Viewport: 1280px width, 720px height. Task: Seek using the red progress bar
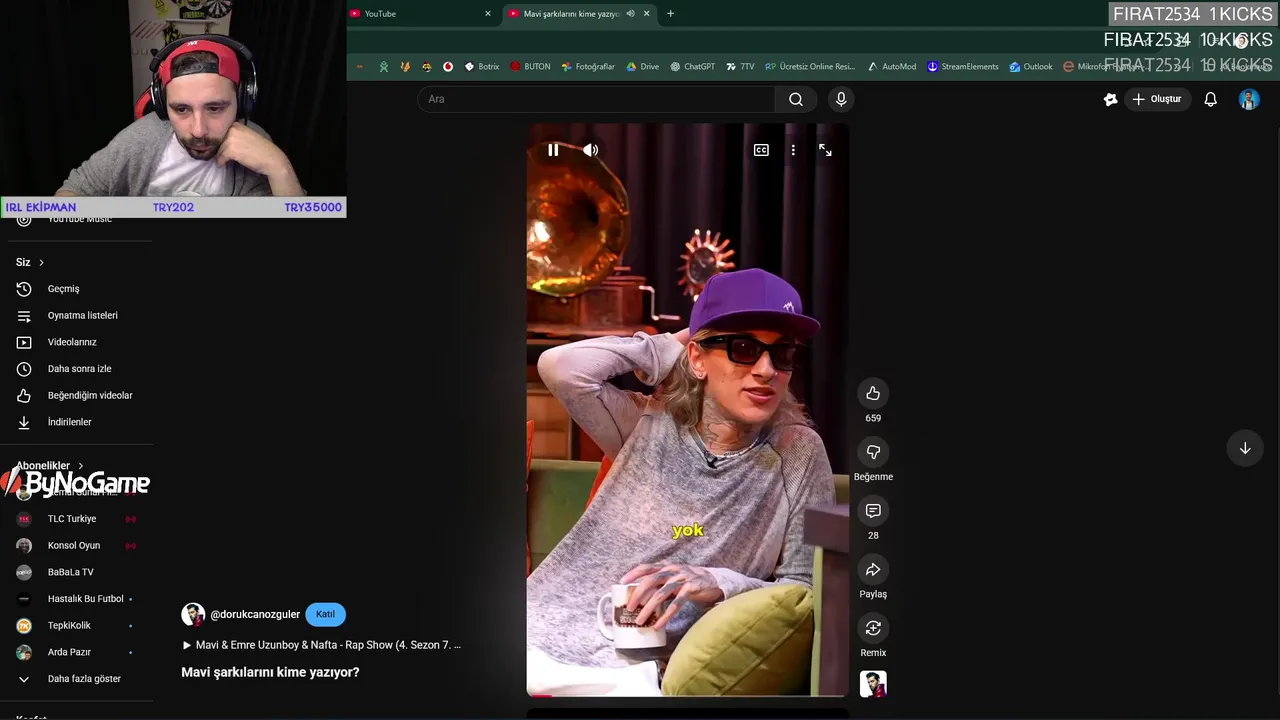688,694
